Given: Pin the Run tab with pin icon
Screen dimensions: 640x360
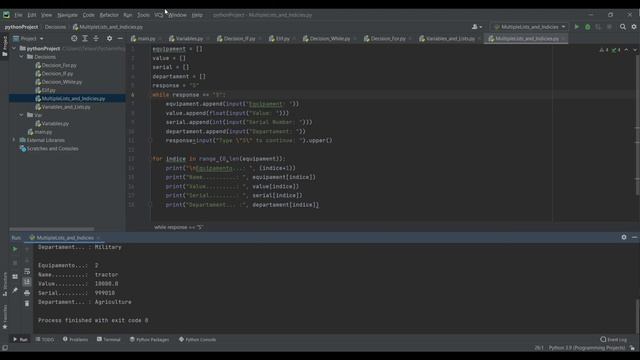Looking at the screenshot, I should (x=15, y=291).
